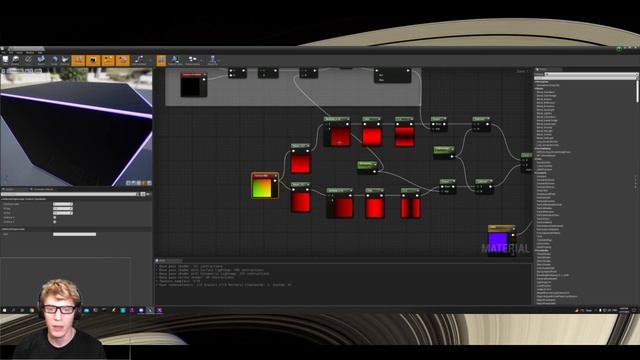Image resolution: width=640 pixels, height=360 pixels.
Task: Open the Asset menu
Action: tap(20, 53)
